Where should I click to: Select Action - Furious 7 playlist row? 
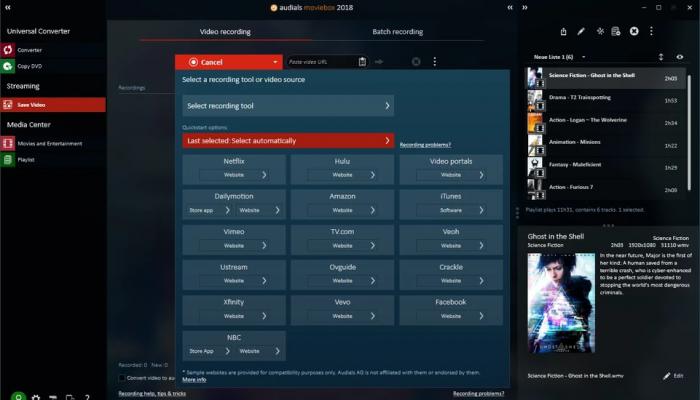(606, 189)
